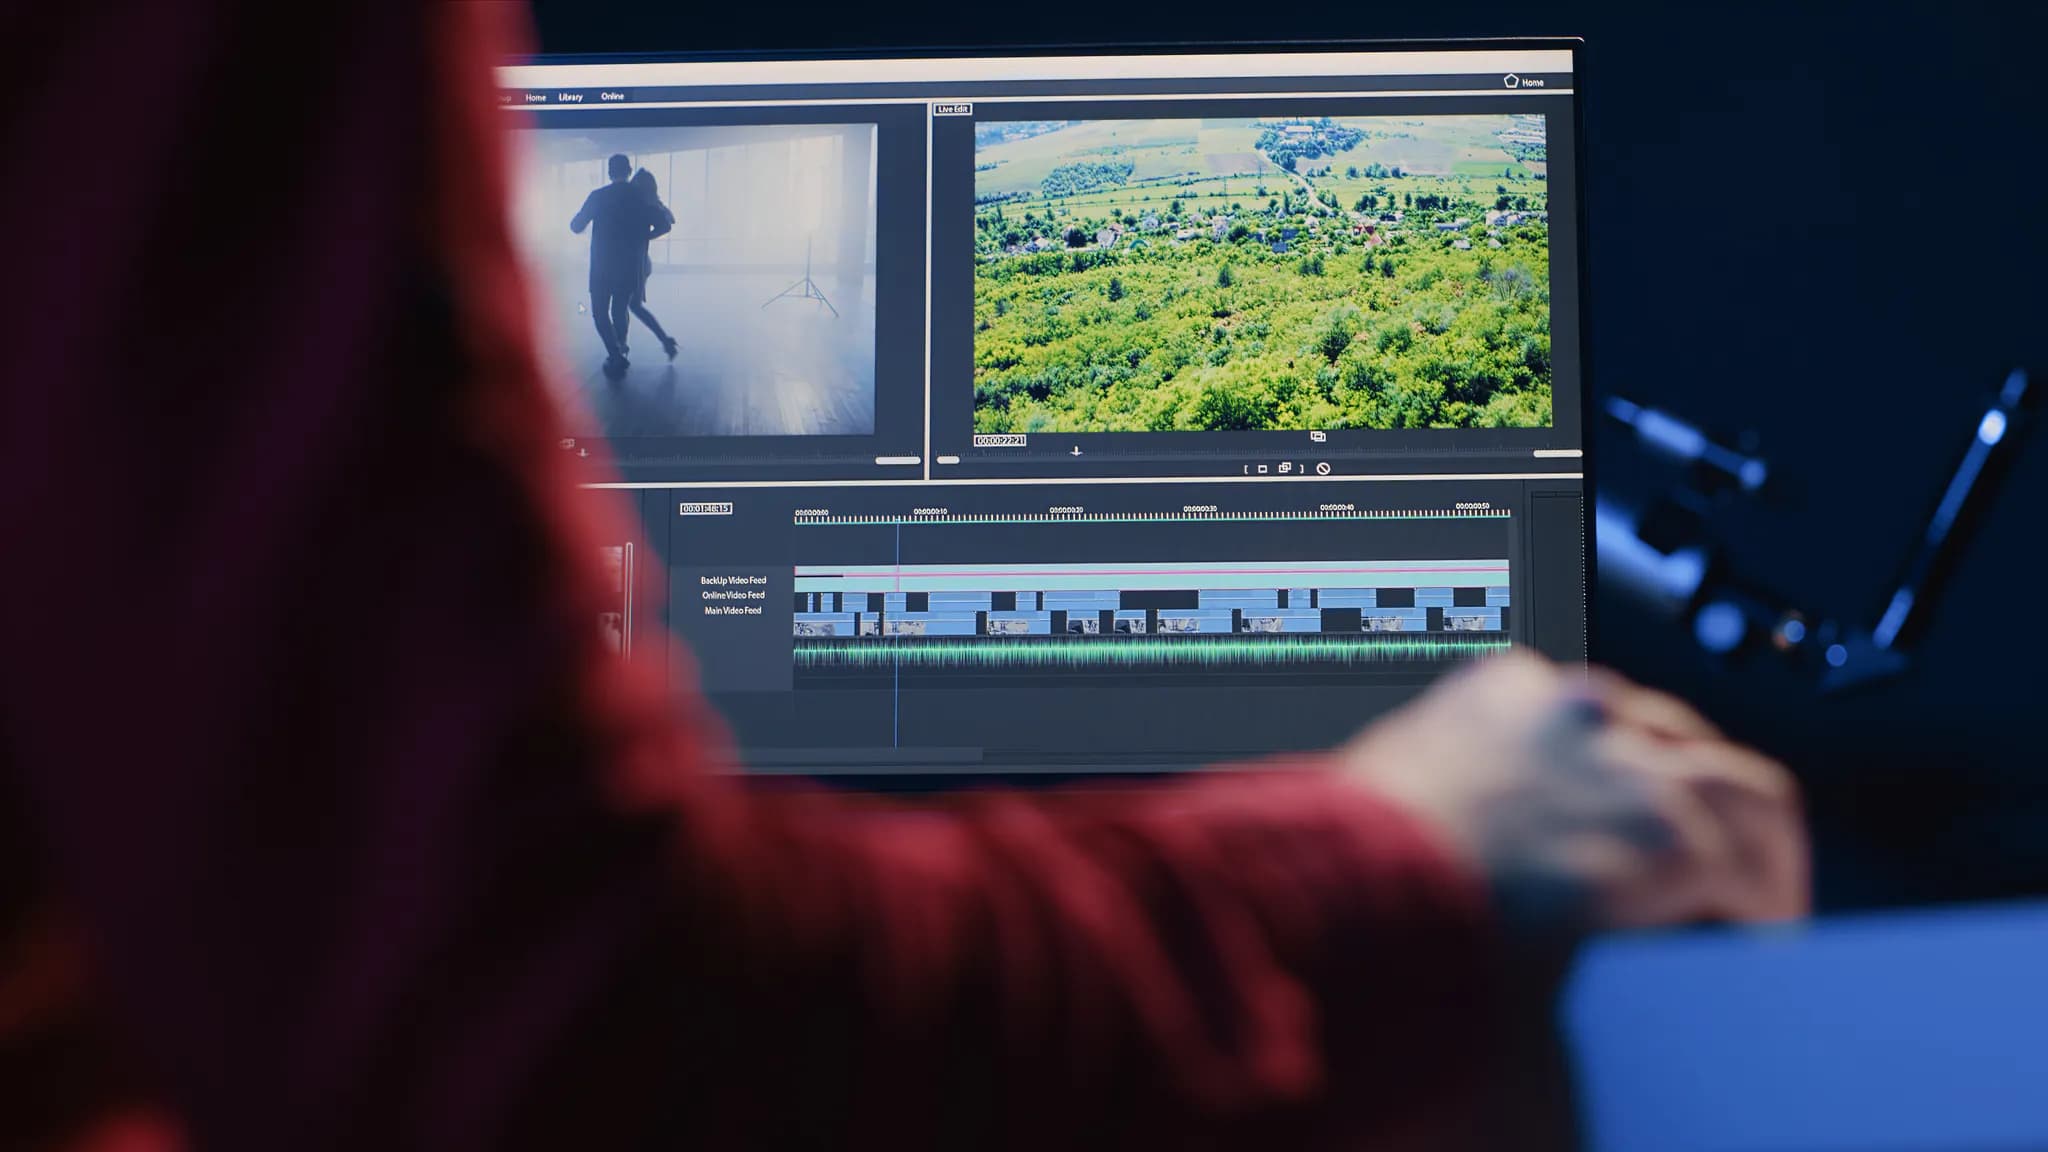Click the export arrow icon under the landscape clip
The height and width of the screenshot is (1152, 2048).
(x=1075, y=452)
